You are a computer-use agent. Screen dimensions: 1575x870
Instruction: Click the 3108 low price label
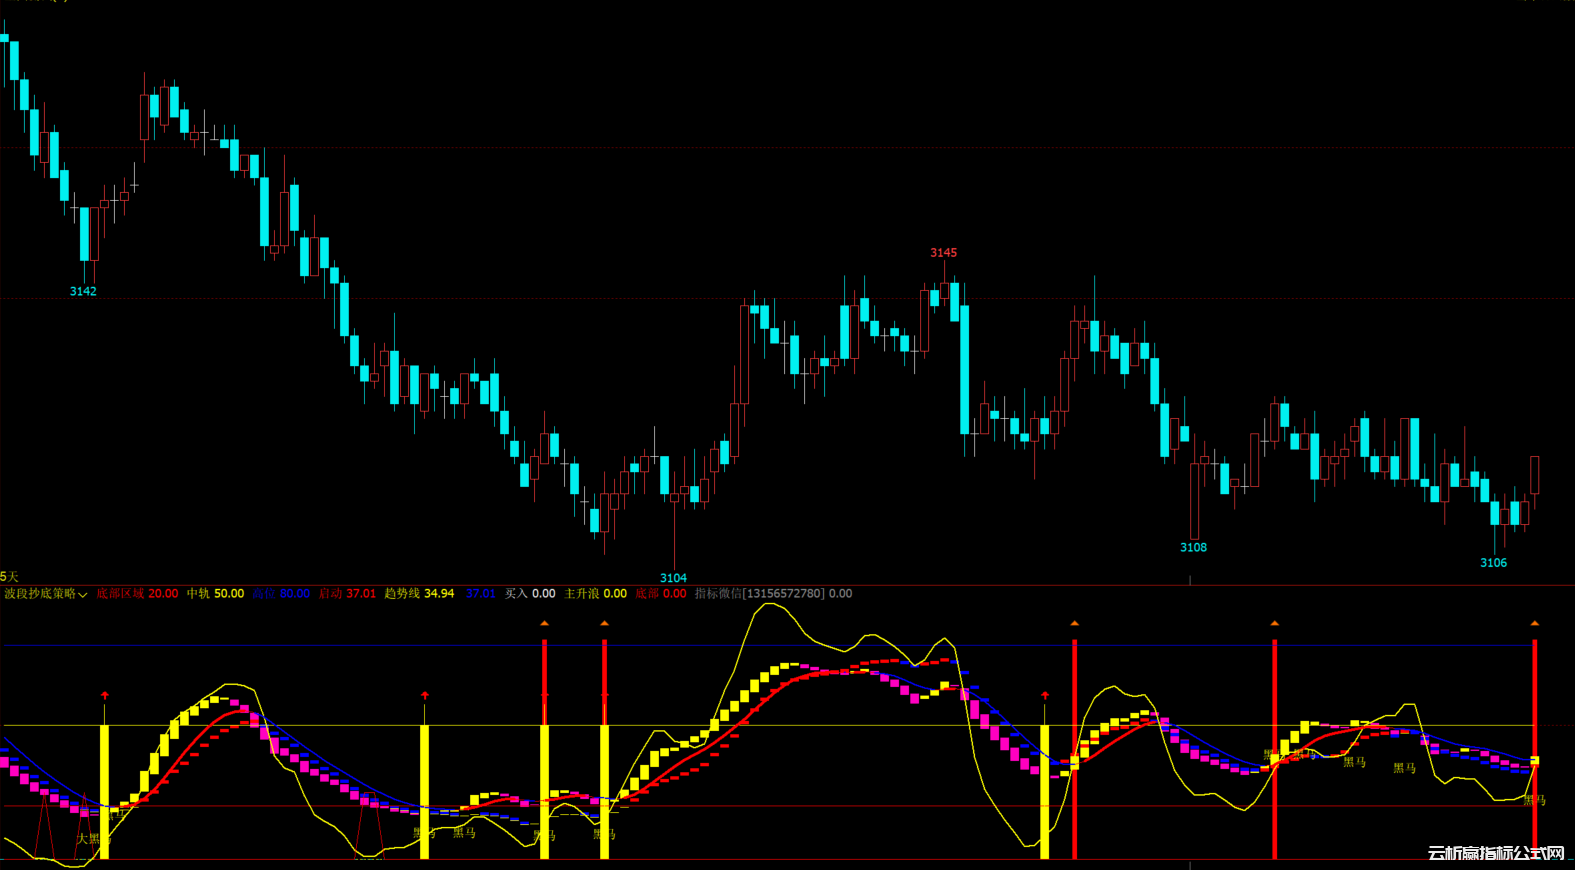click(x=1193, y=547)
